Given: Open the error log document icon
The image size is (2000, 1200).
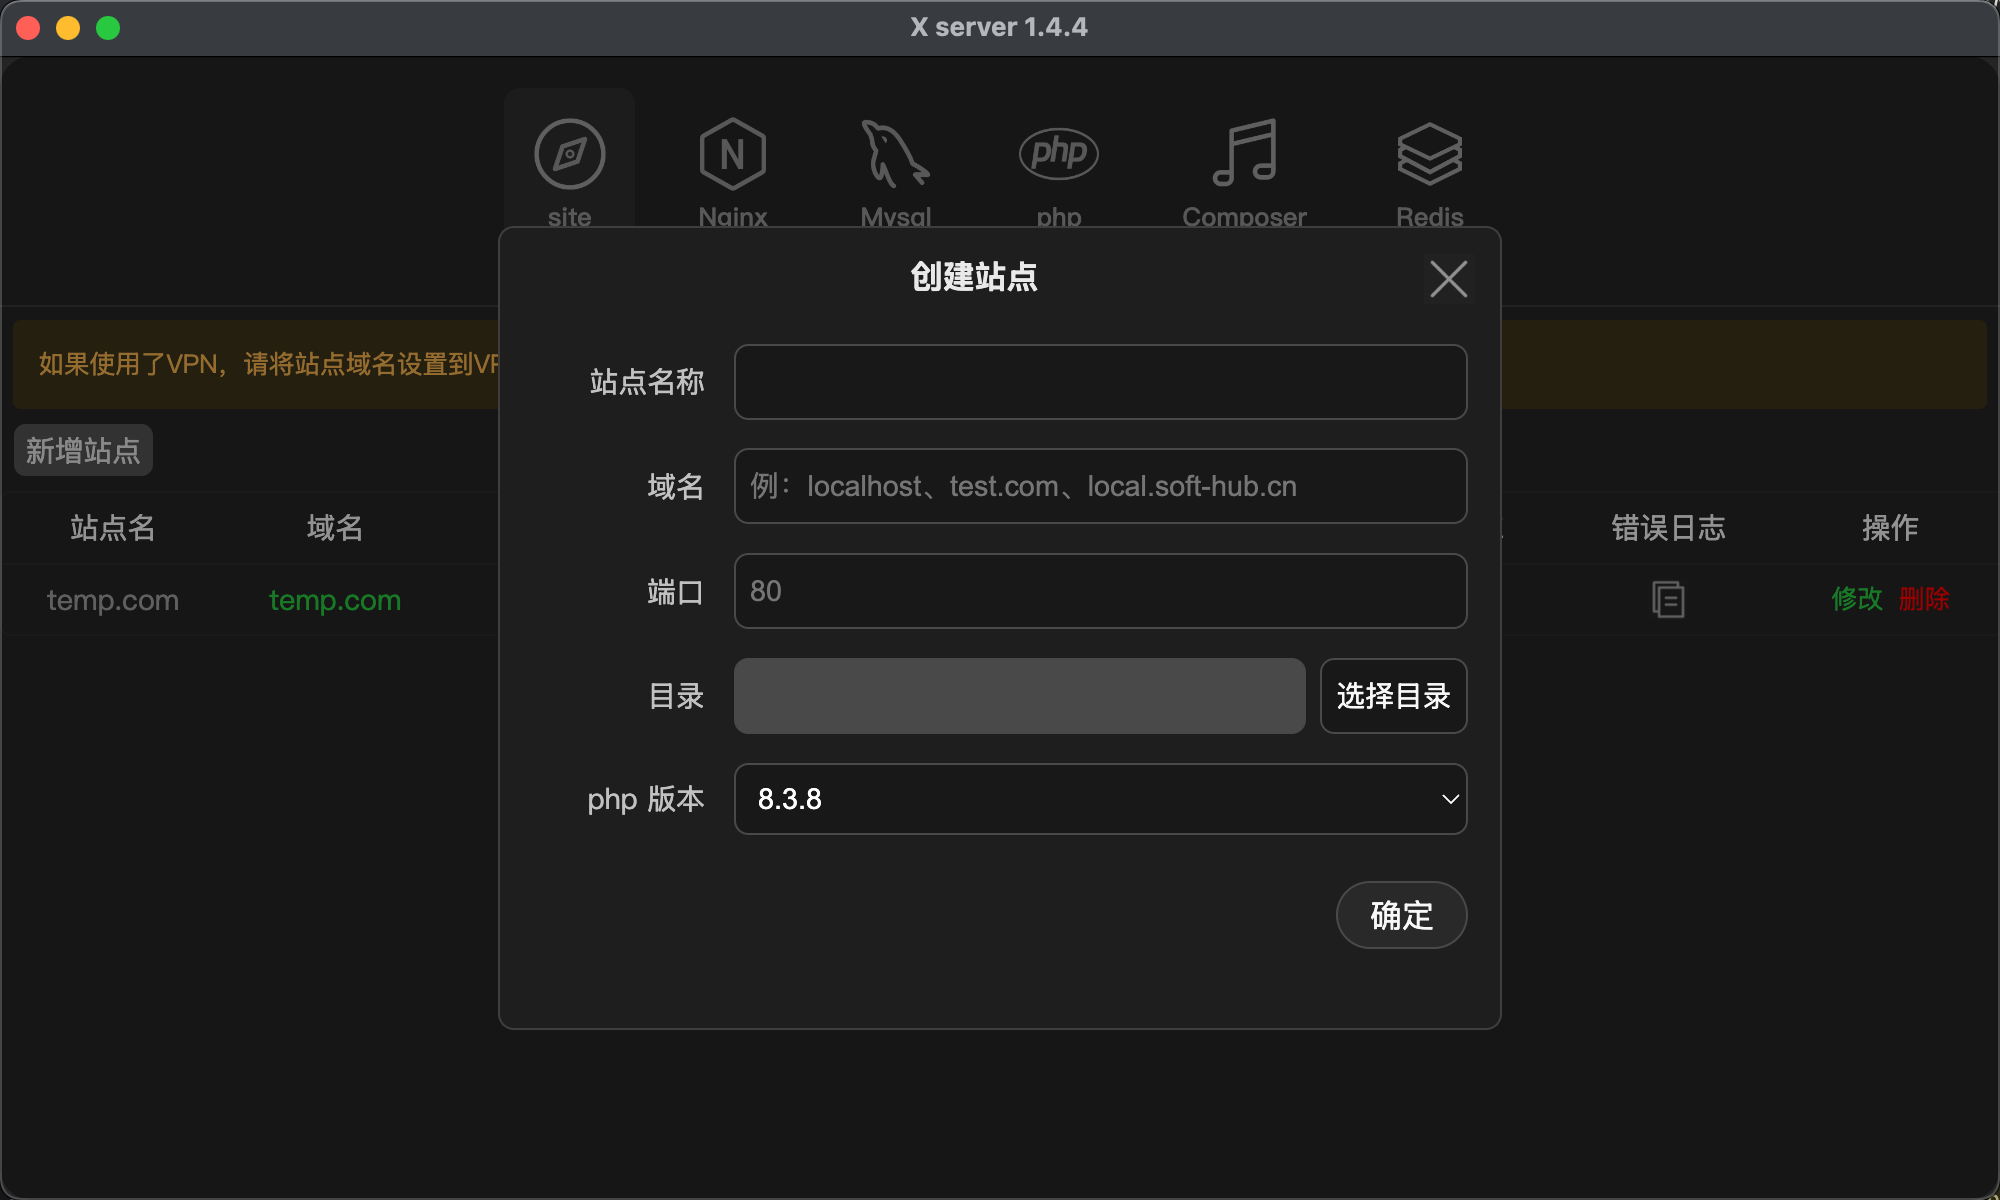Looking at the screenshot, I should 1668,599.
